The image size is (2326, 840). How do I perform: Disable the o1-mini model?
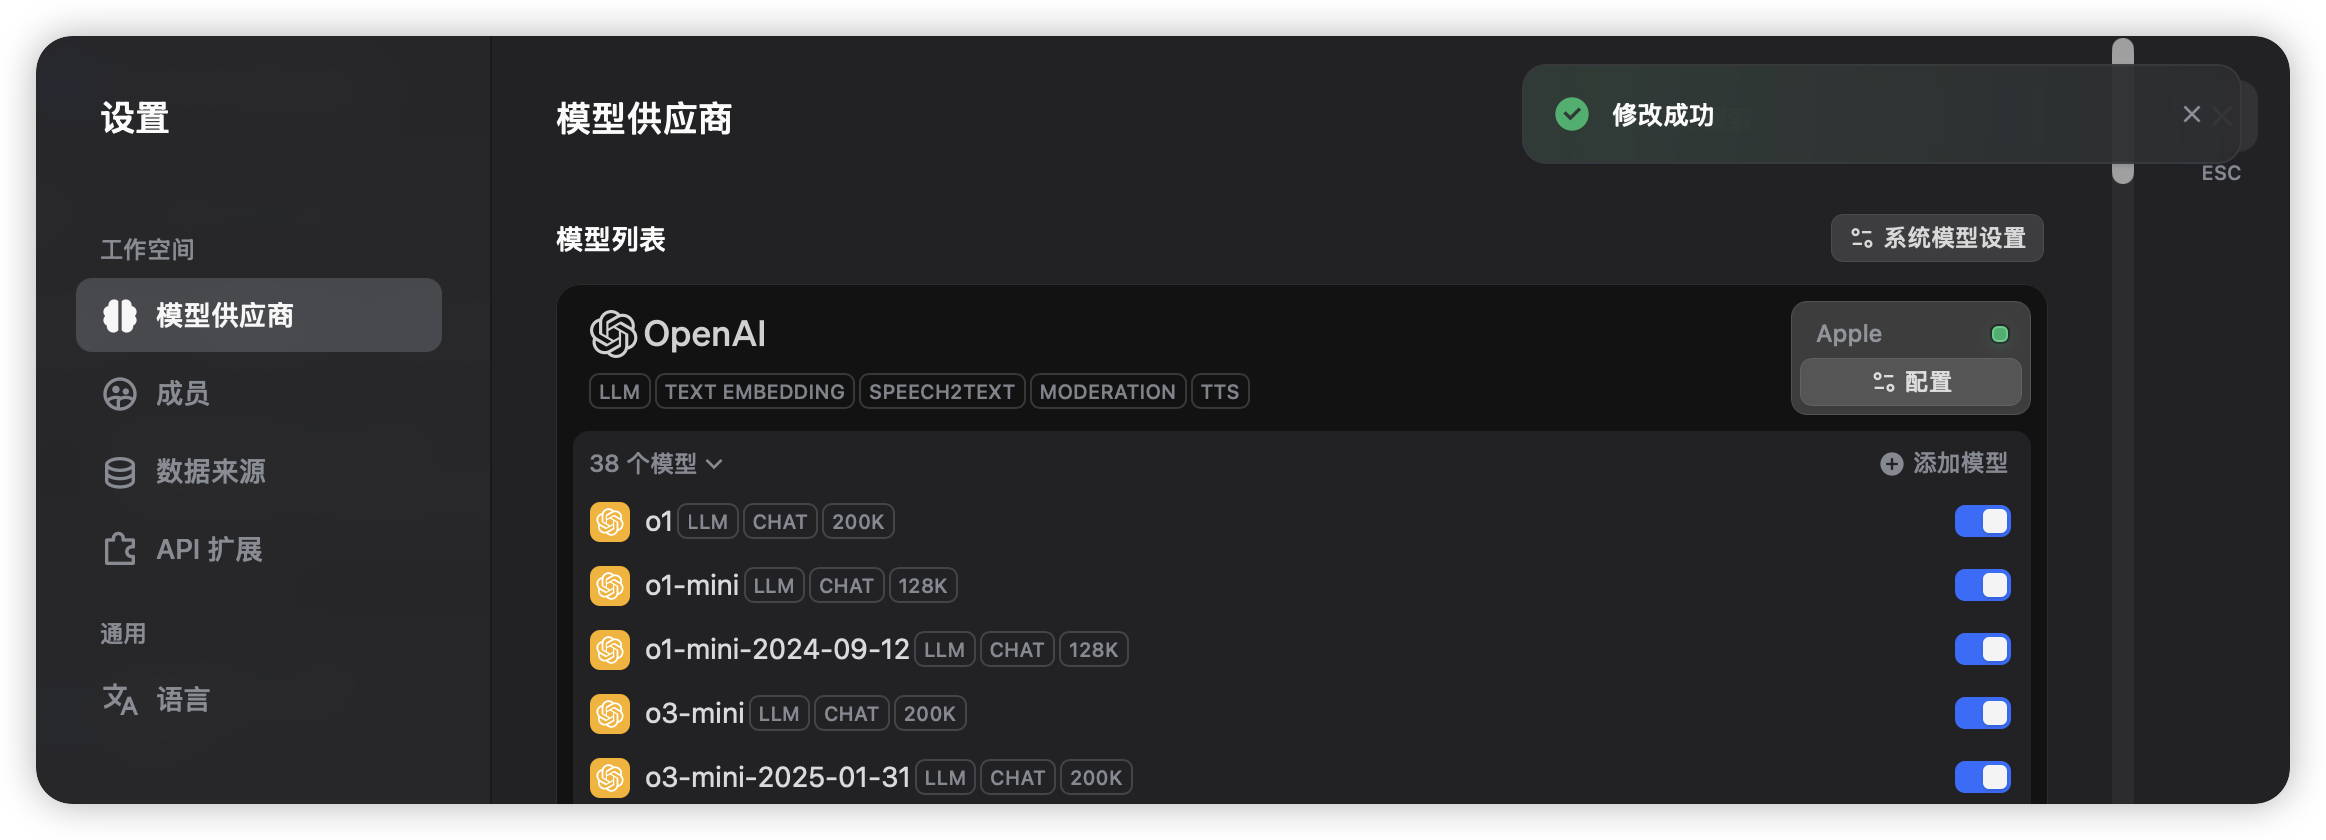(1982, 586)
